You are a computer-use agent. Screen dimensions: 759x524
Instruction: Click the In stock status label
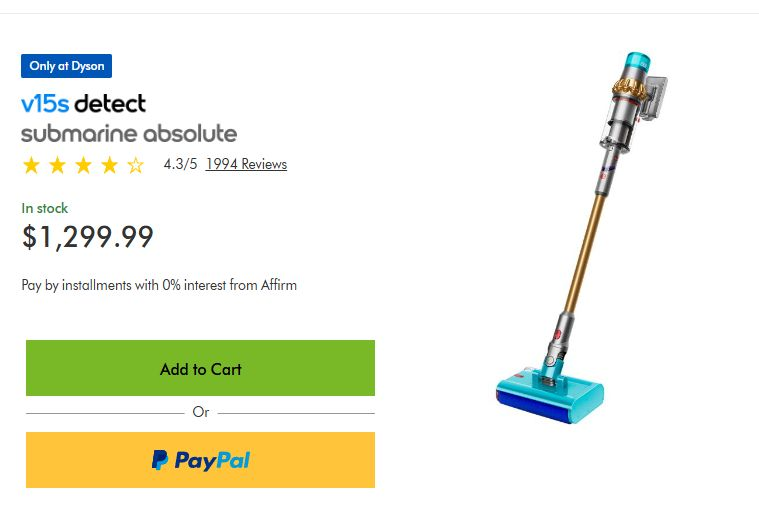pos(45,208)
